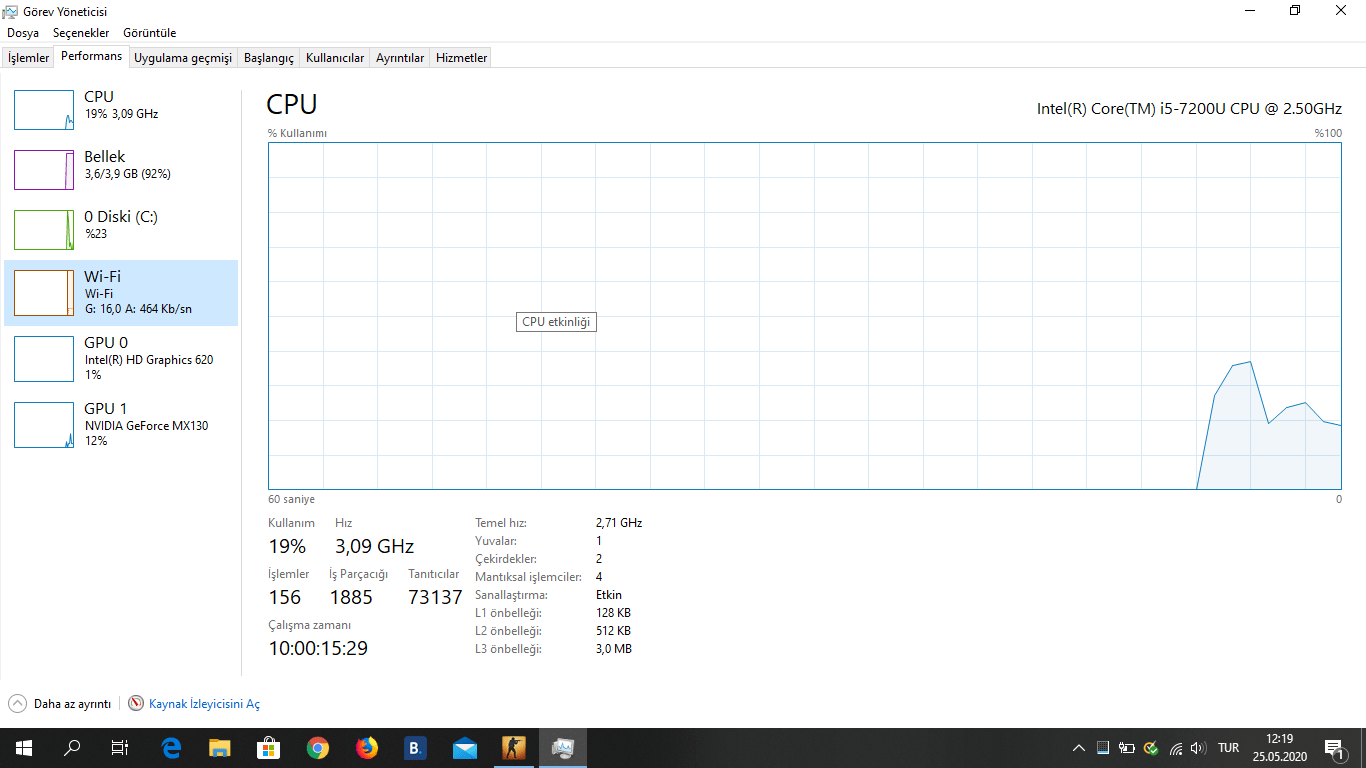Open the Windows Start menu
The height and width of the screenshot is (768, 1366).
[24, 748]
